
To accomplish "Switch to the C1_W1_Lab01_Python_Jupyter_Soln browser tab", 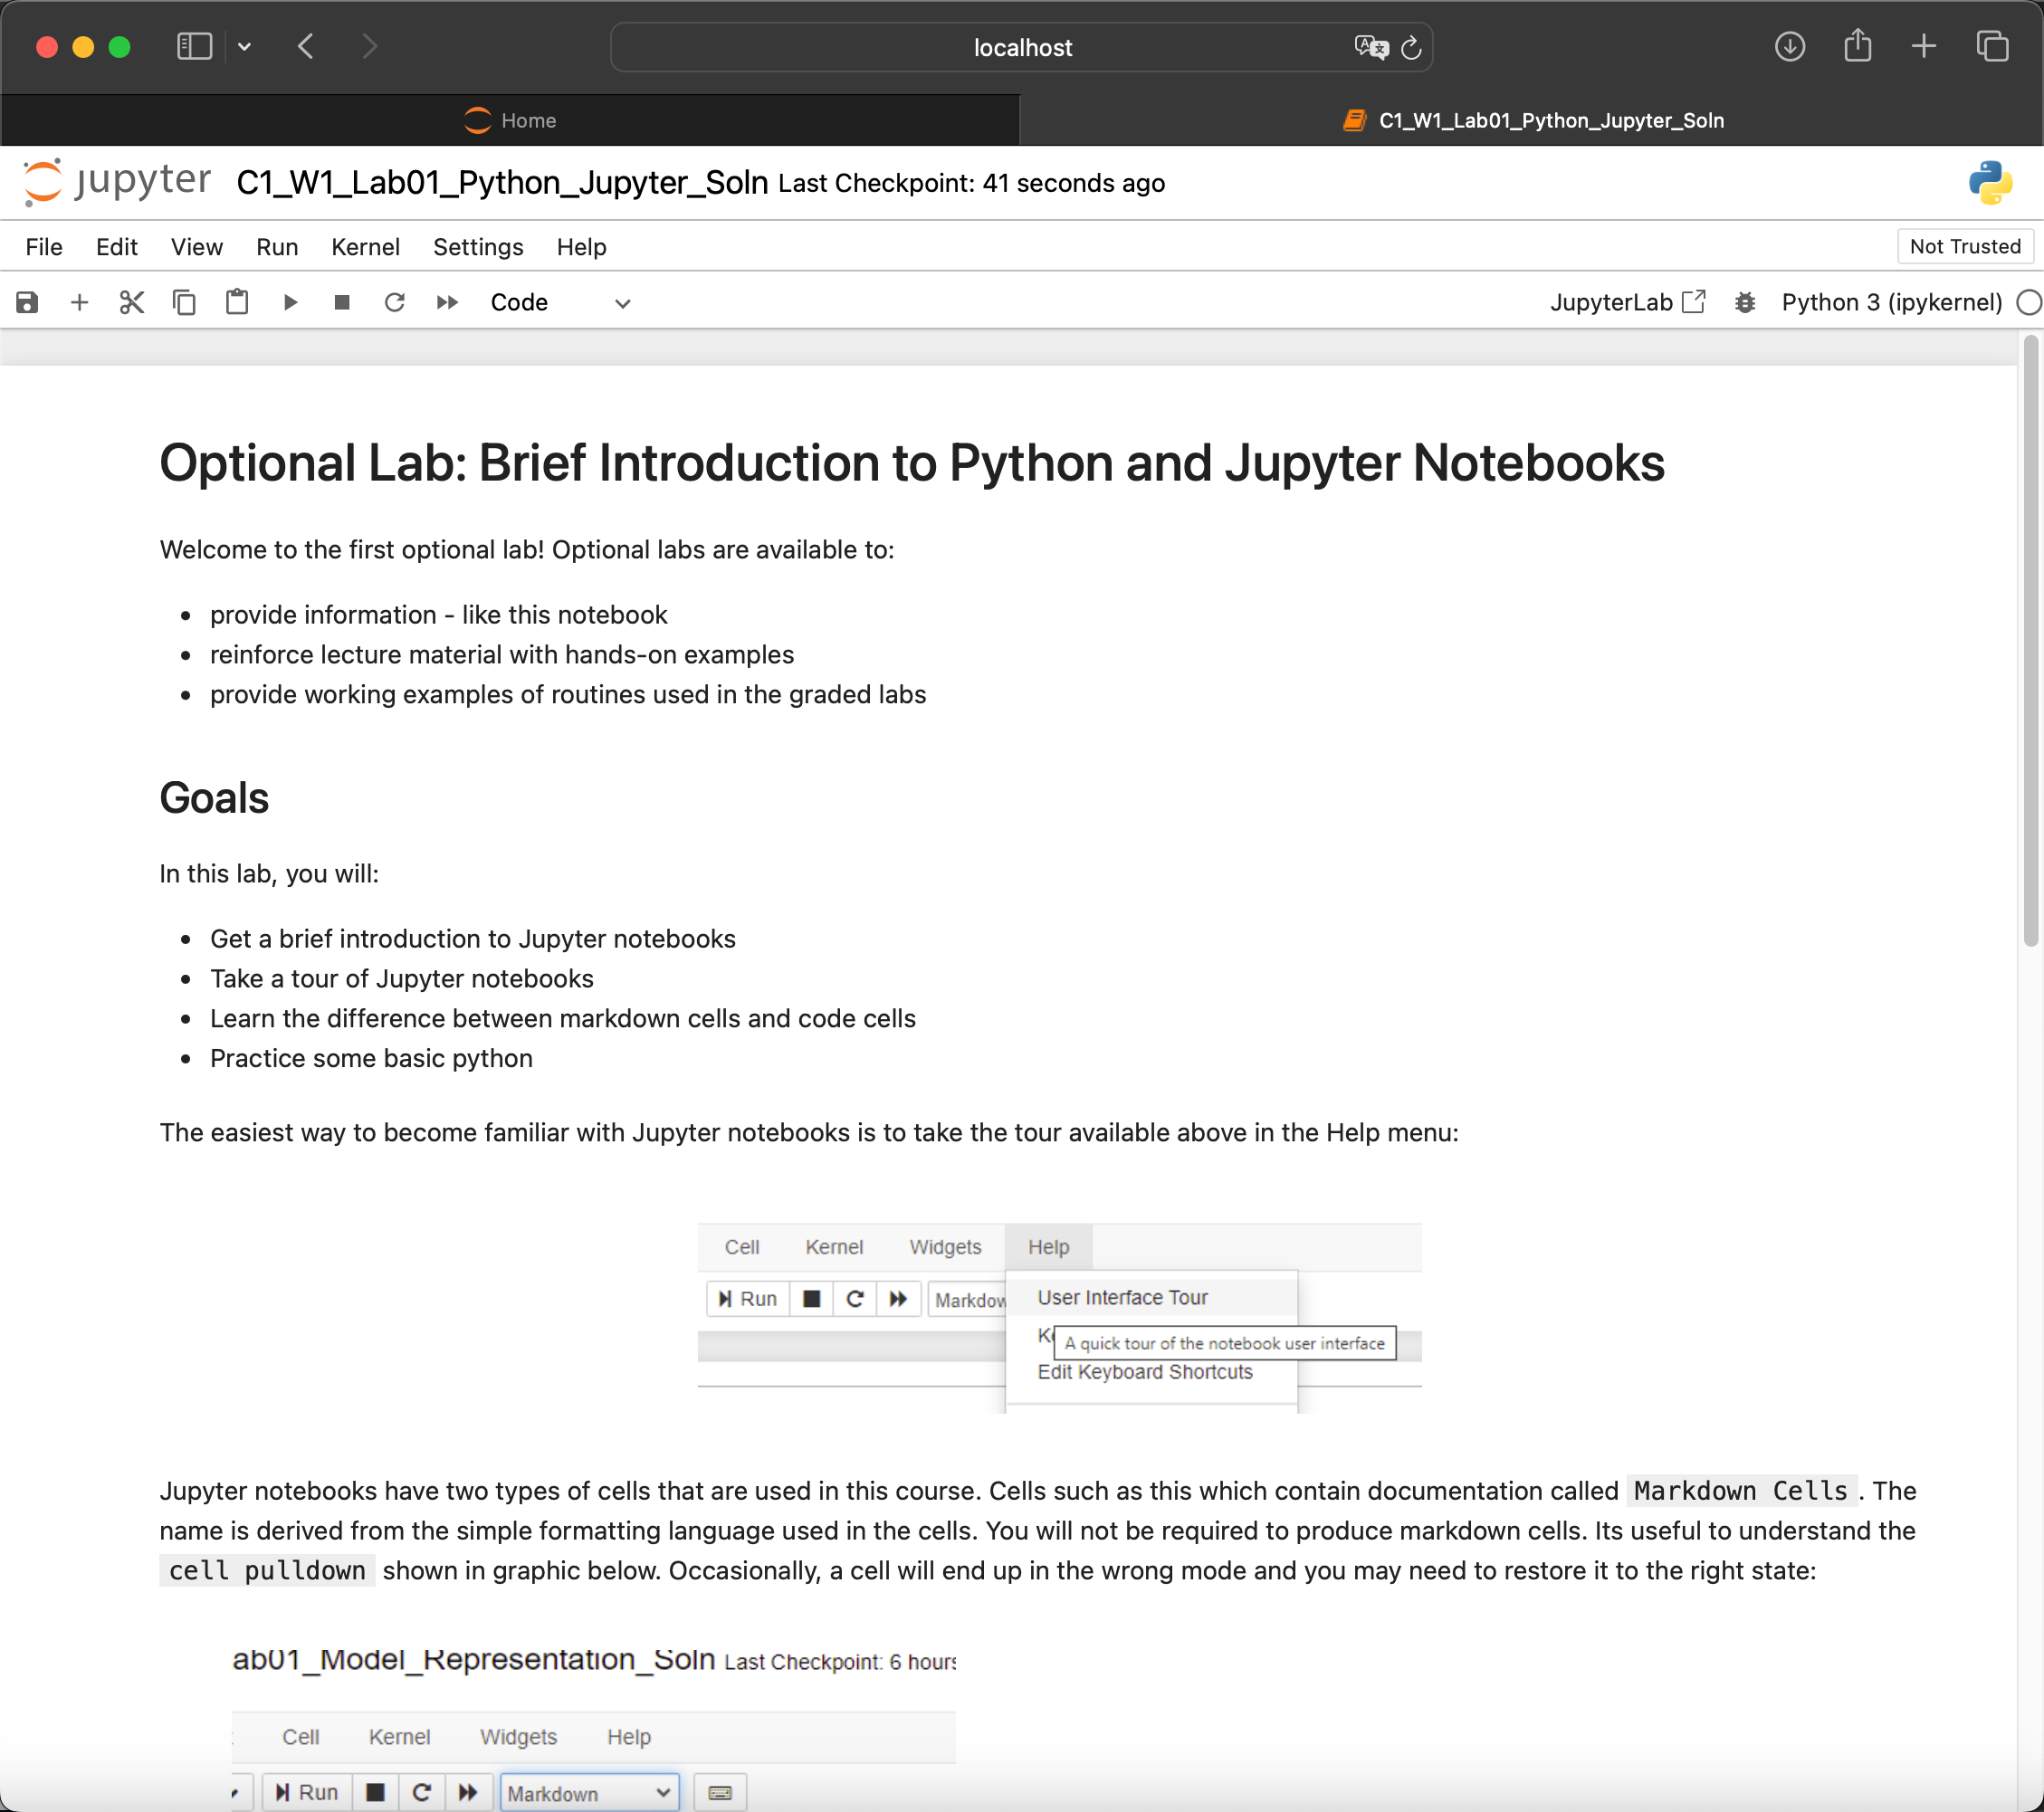I will click(1532, 121).
